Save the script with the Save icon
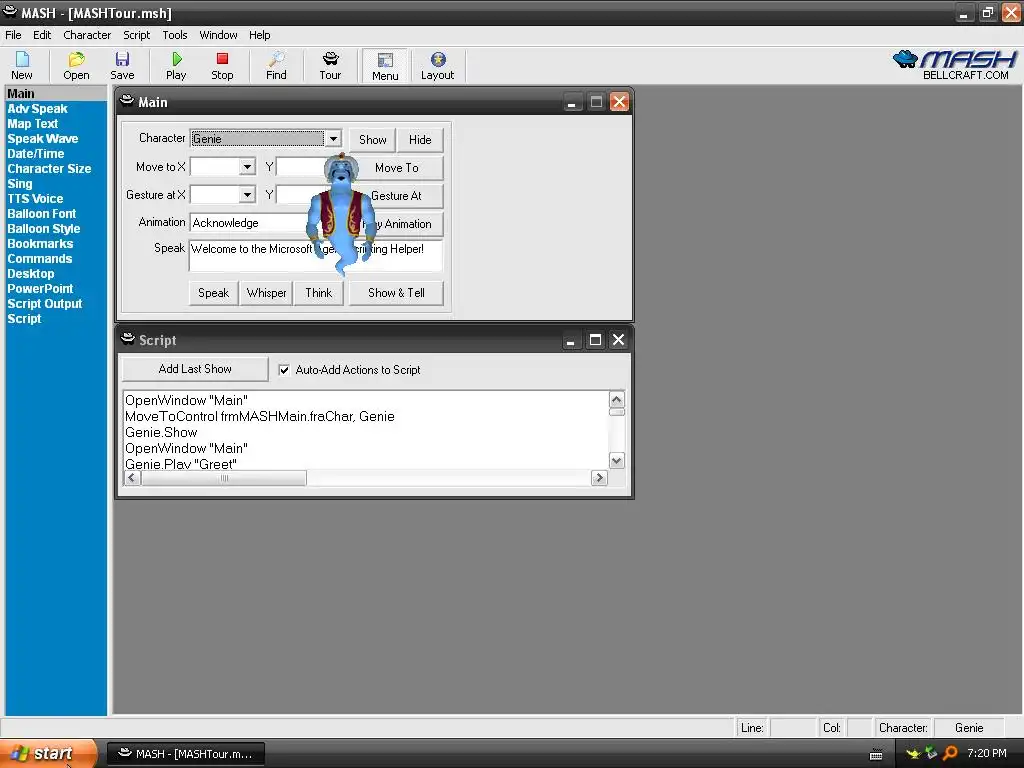This screenshot has width=1024, height=768. tap(122, 65)
